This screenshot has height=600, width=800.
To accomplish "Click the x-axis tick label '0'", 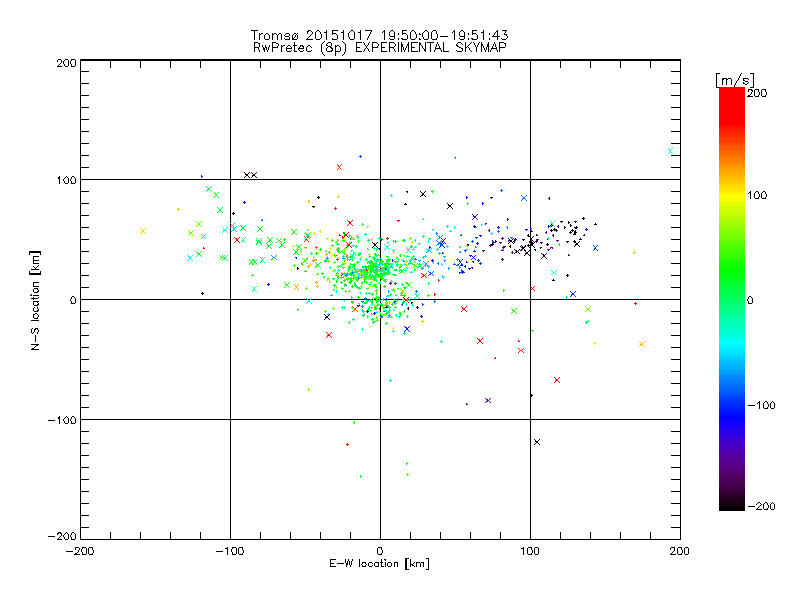I will [380, 552].
